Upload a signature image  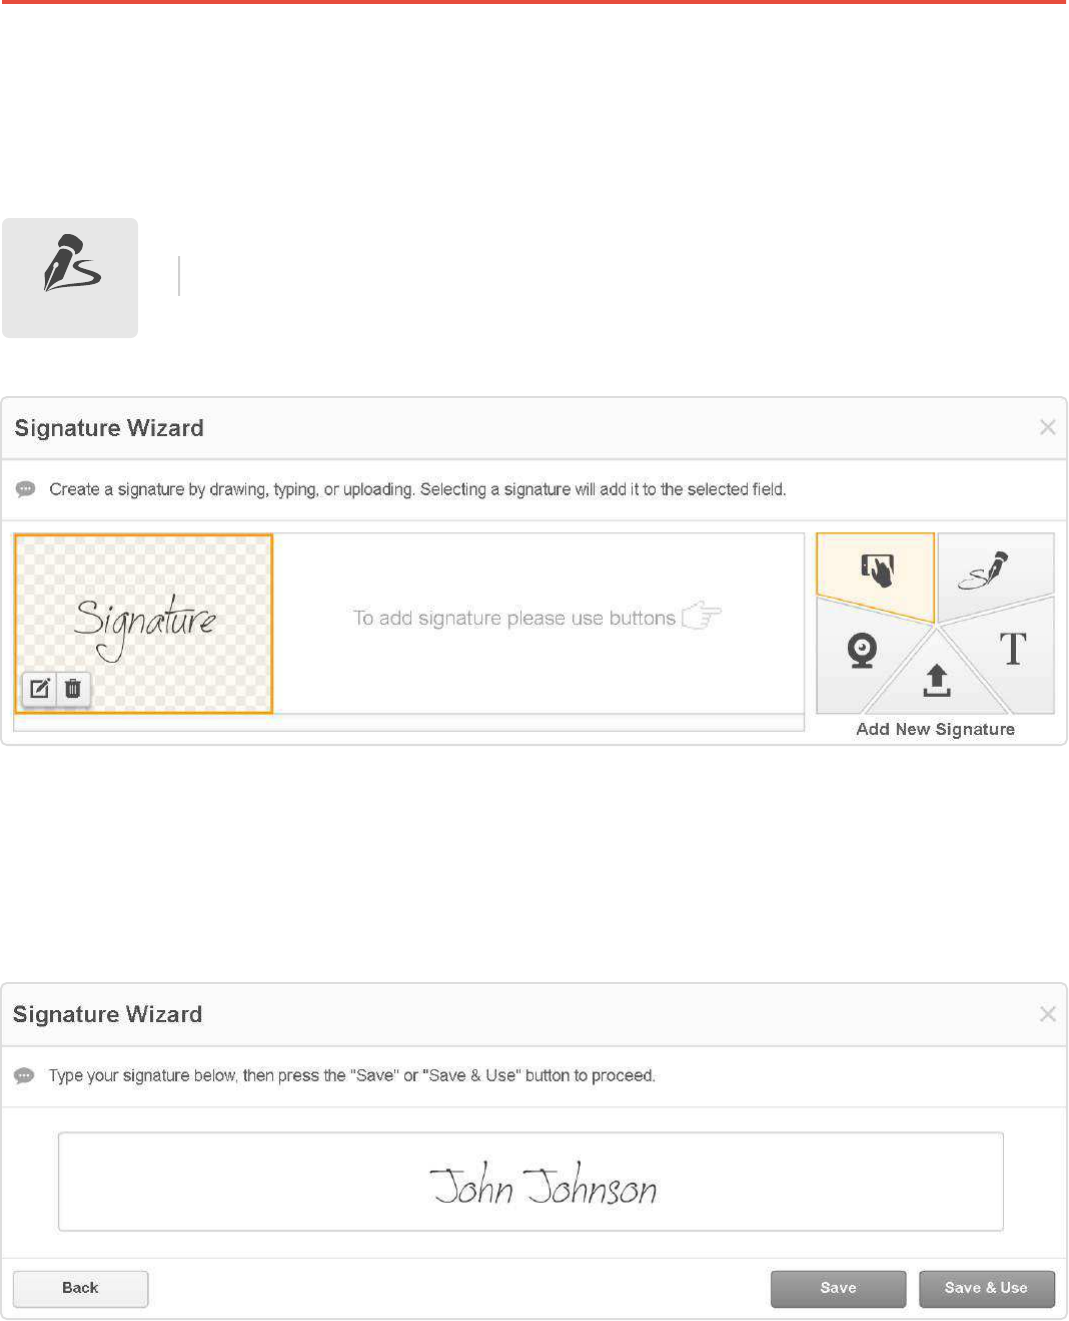click(x=936, y=682)
